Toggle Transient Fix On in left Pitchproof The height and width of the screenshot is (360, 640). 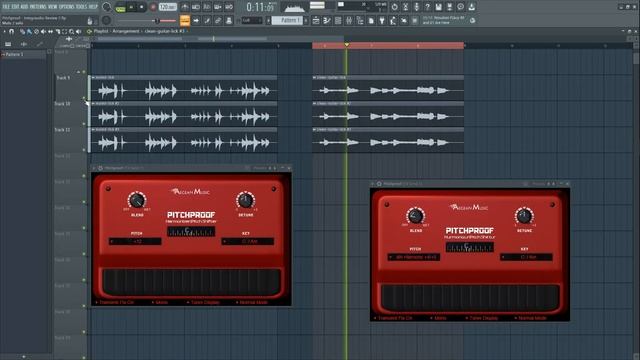point(115,302)
